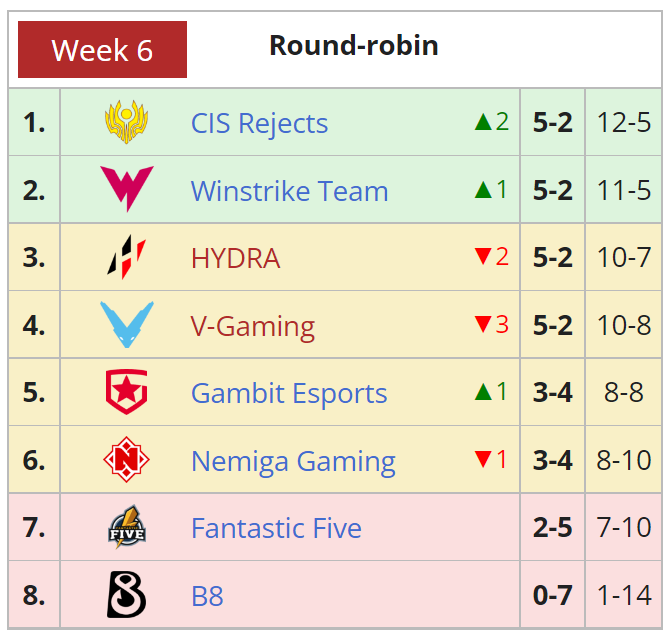
Task: Open the B8 team link
Action: click(x=207, y=596)
